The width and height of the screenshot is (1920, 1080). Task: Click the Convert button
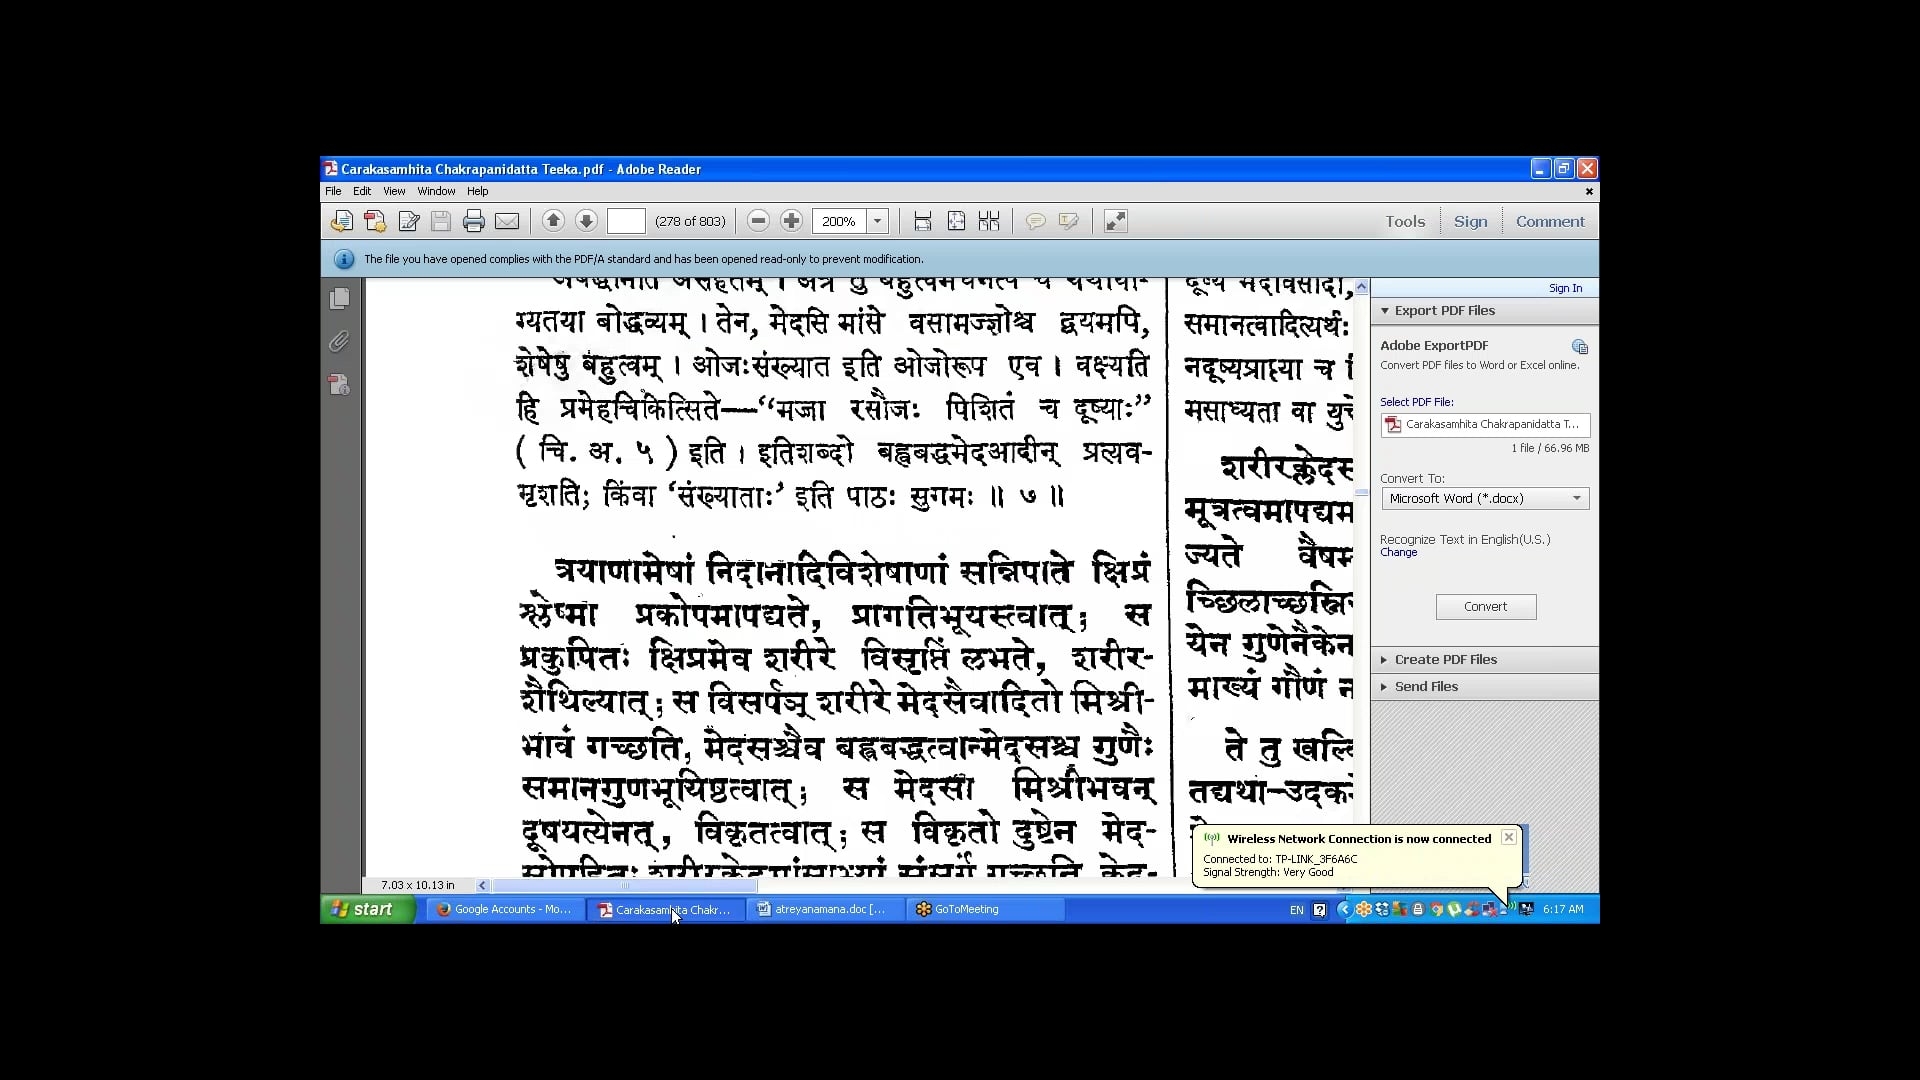coord(1485,607)
